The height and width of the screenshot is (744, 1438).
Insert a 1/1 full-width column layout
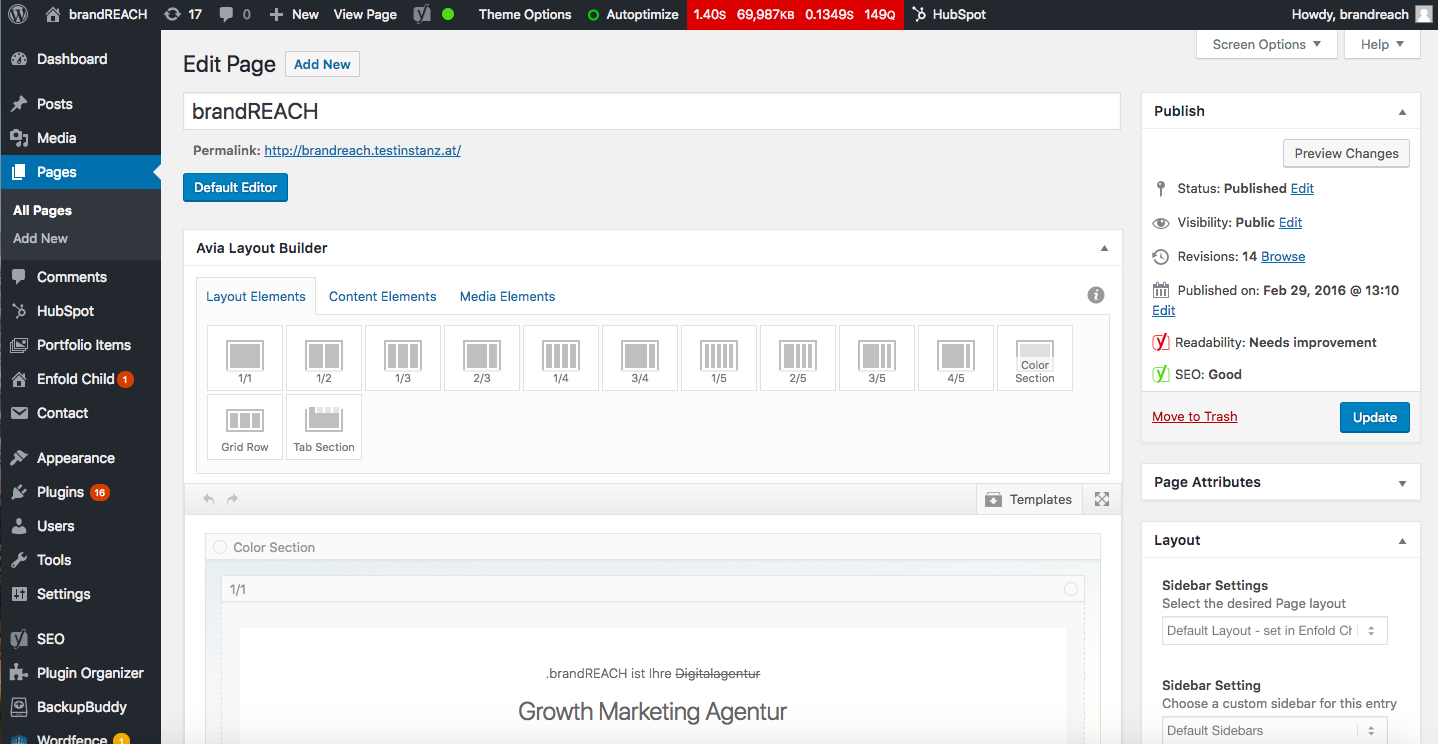point(245,358)
